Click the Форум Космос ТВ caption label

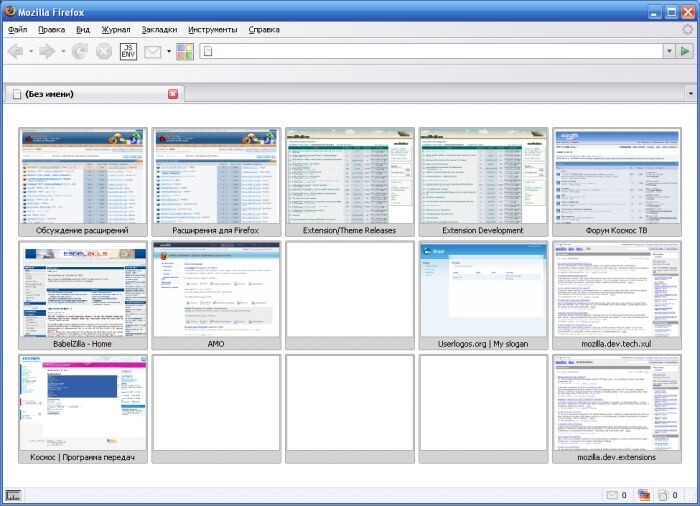(x=616, y=230)
